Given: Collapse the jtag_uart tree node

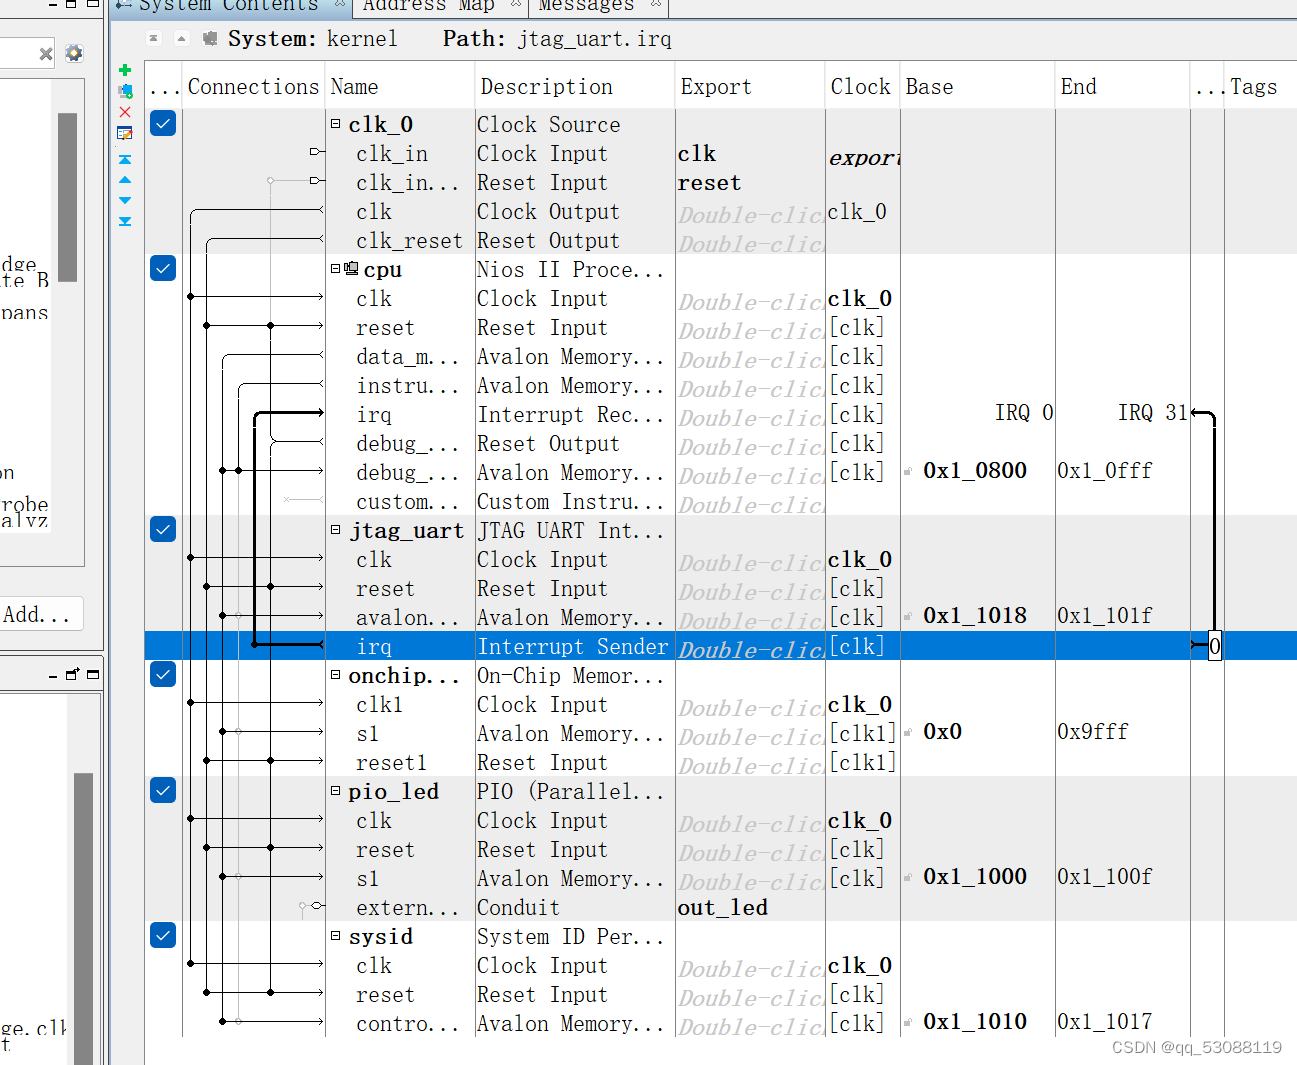Looking at the screenshot, I should coord(336,529).
